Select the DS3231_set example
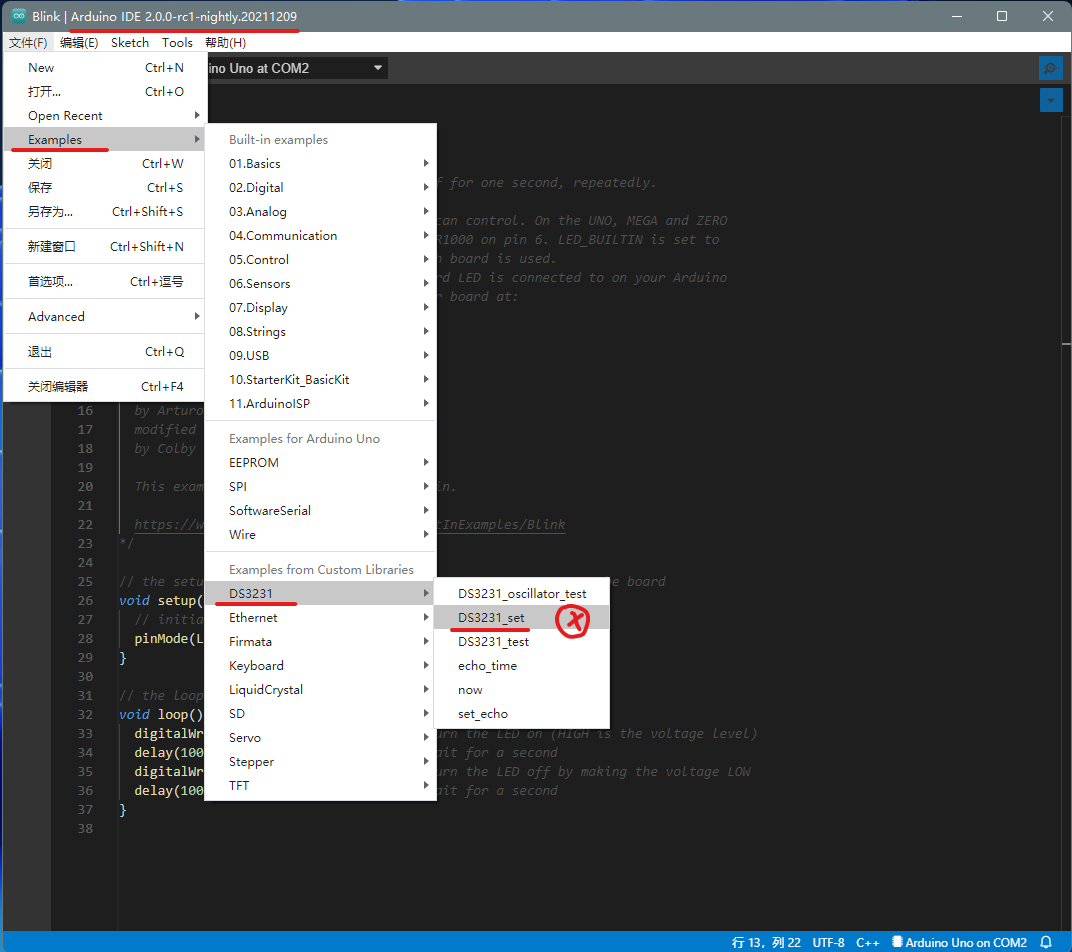Screen dimensions: 1072x952 (x=490, y=617)
